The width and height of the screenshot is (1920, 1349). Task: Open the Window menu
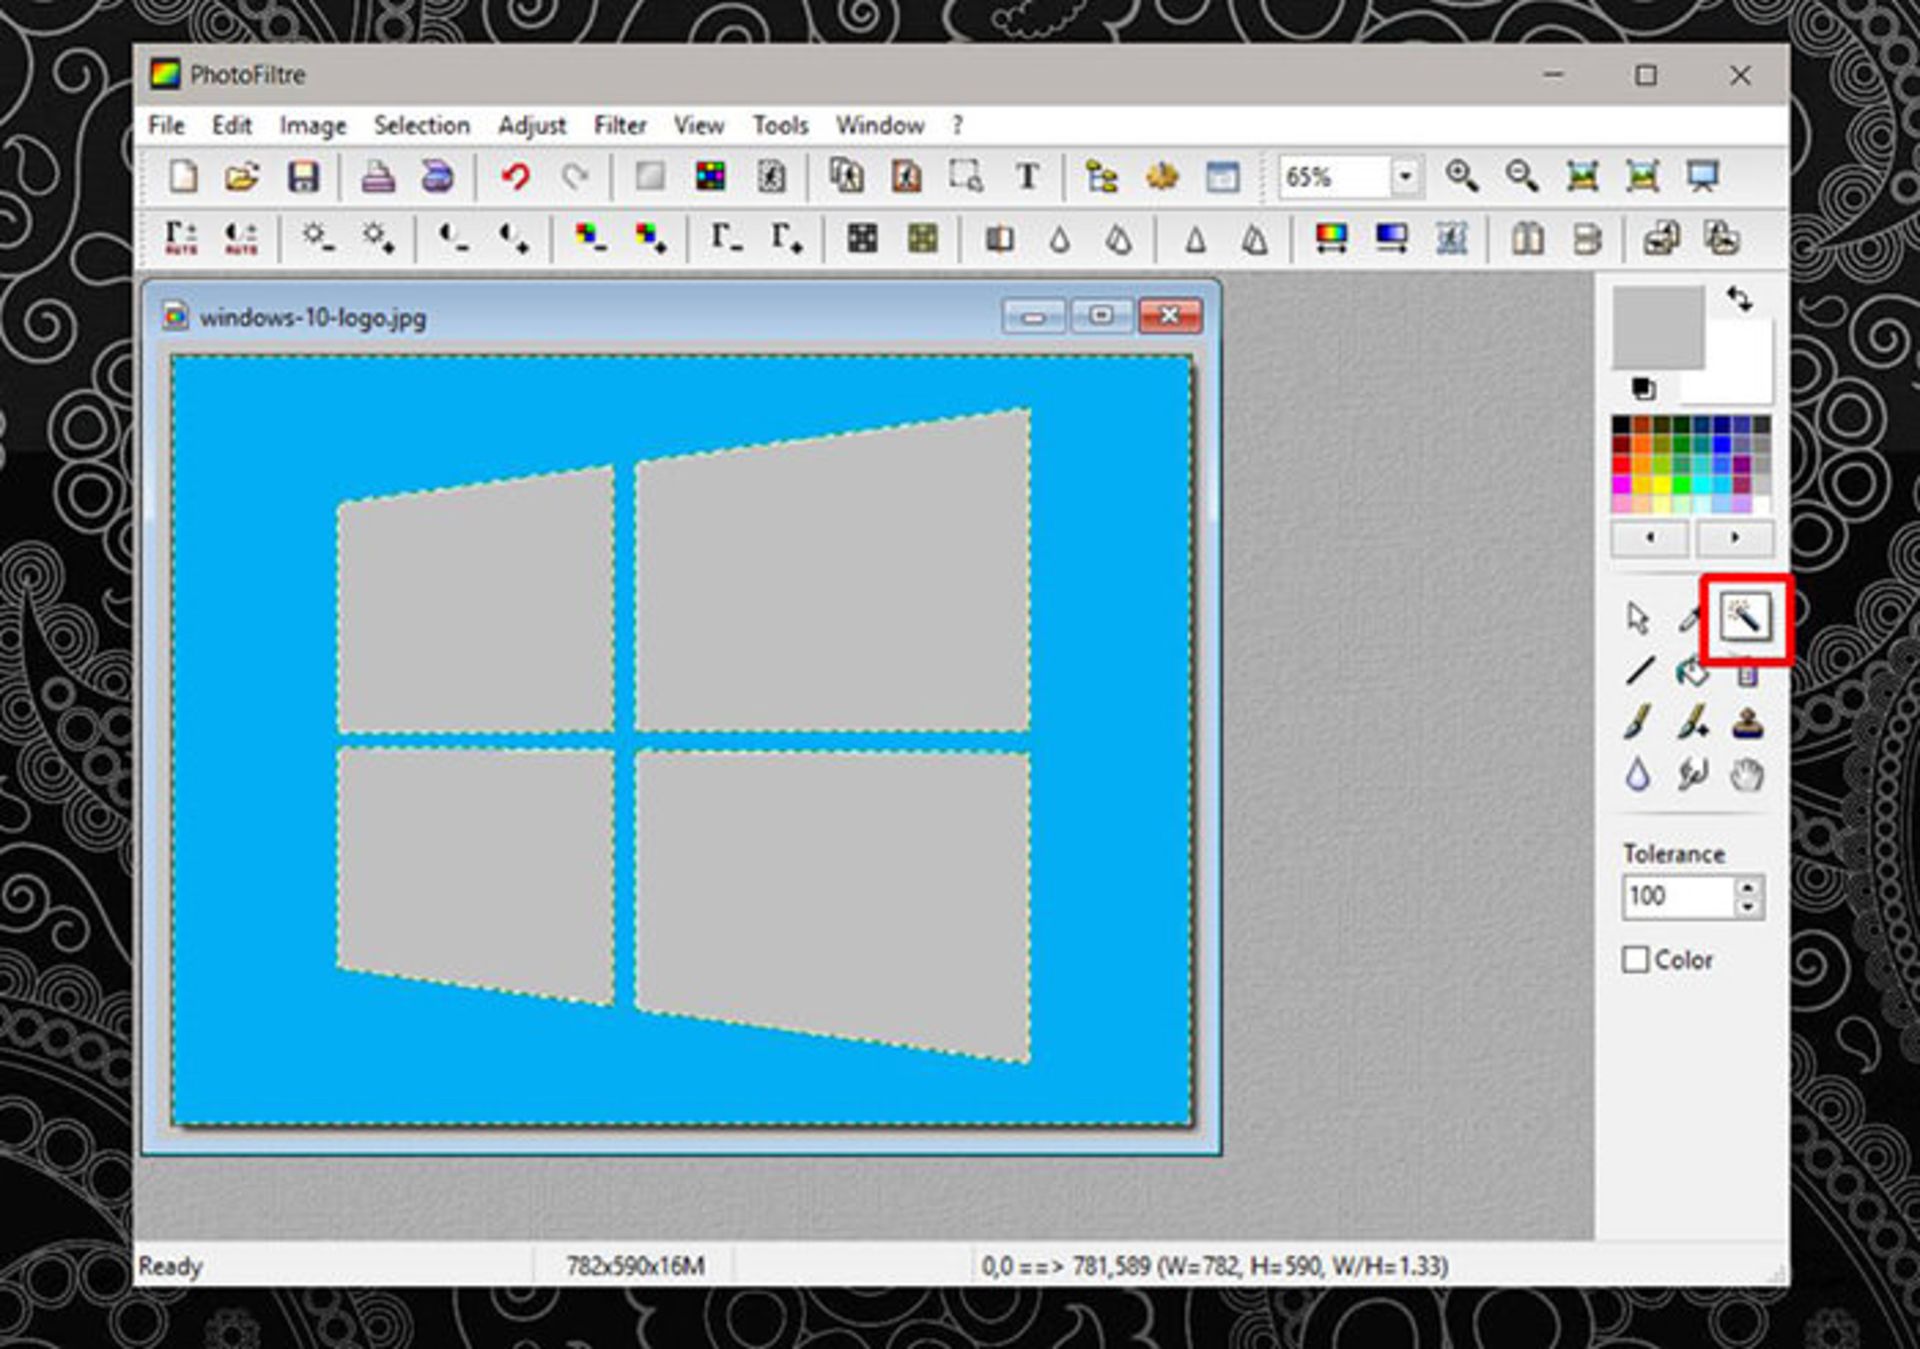880,125
